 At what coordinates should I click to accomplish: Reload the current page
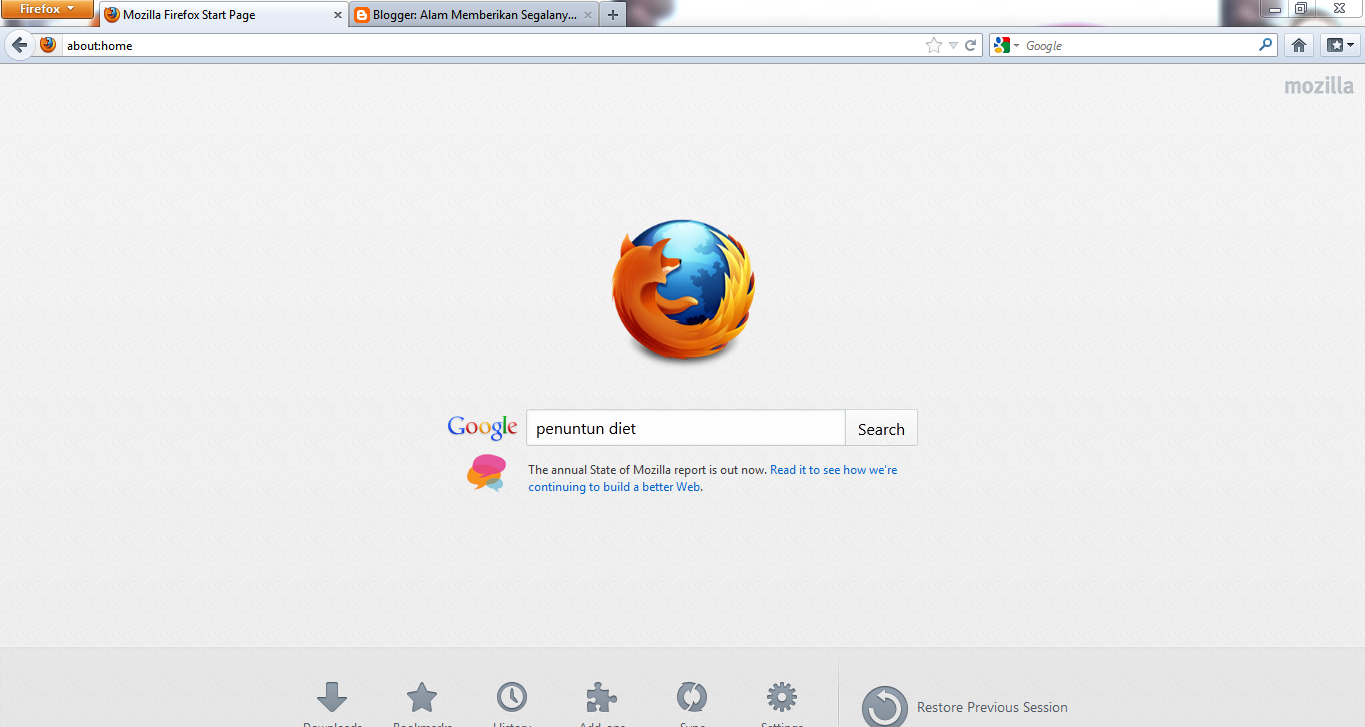point(970,45)
